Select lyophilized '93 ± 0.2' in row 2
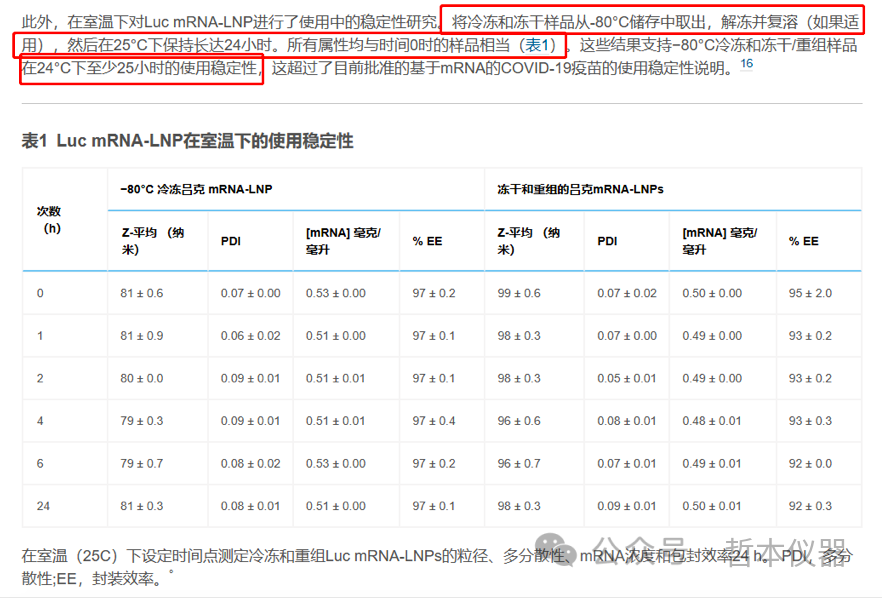882x598 pixels. click(810, 379)
